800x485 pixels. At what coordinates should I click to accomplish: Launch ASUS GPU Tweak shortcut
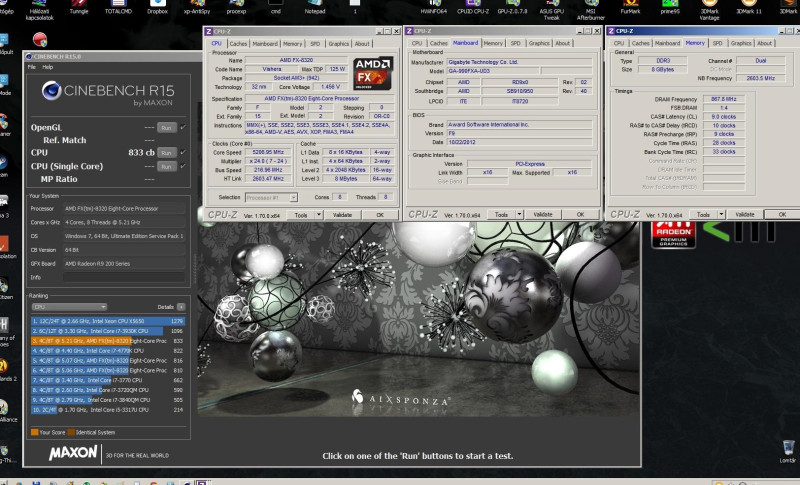pos(552,10)
